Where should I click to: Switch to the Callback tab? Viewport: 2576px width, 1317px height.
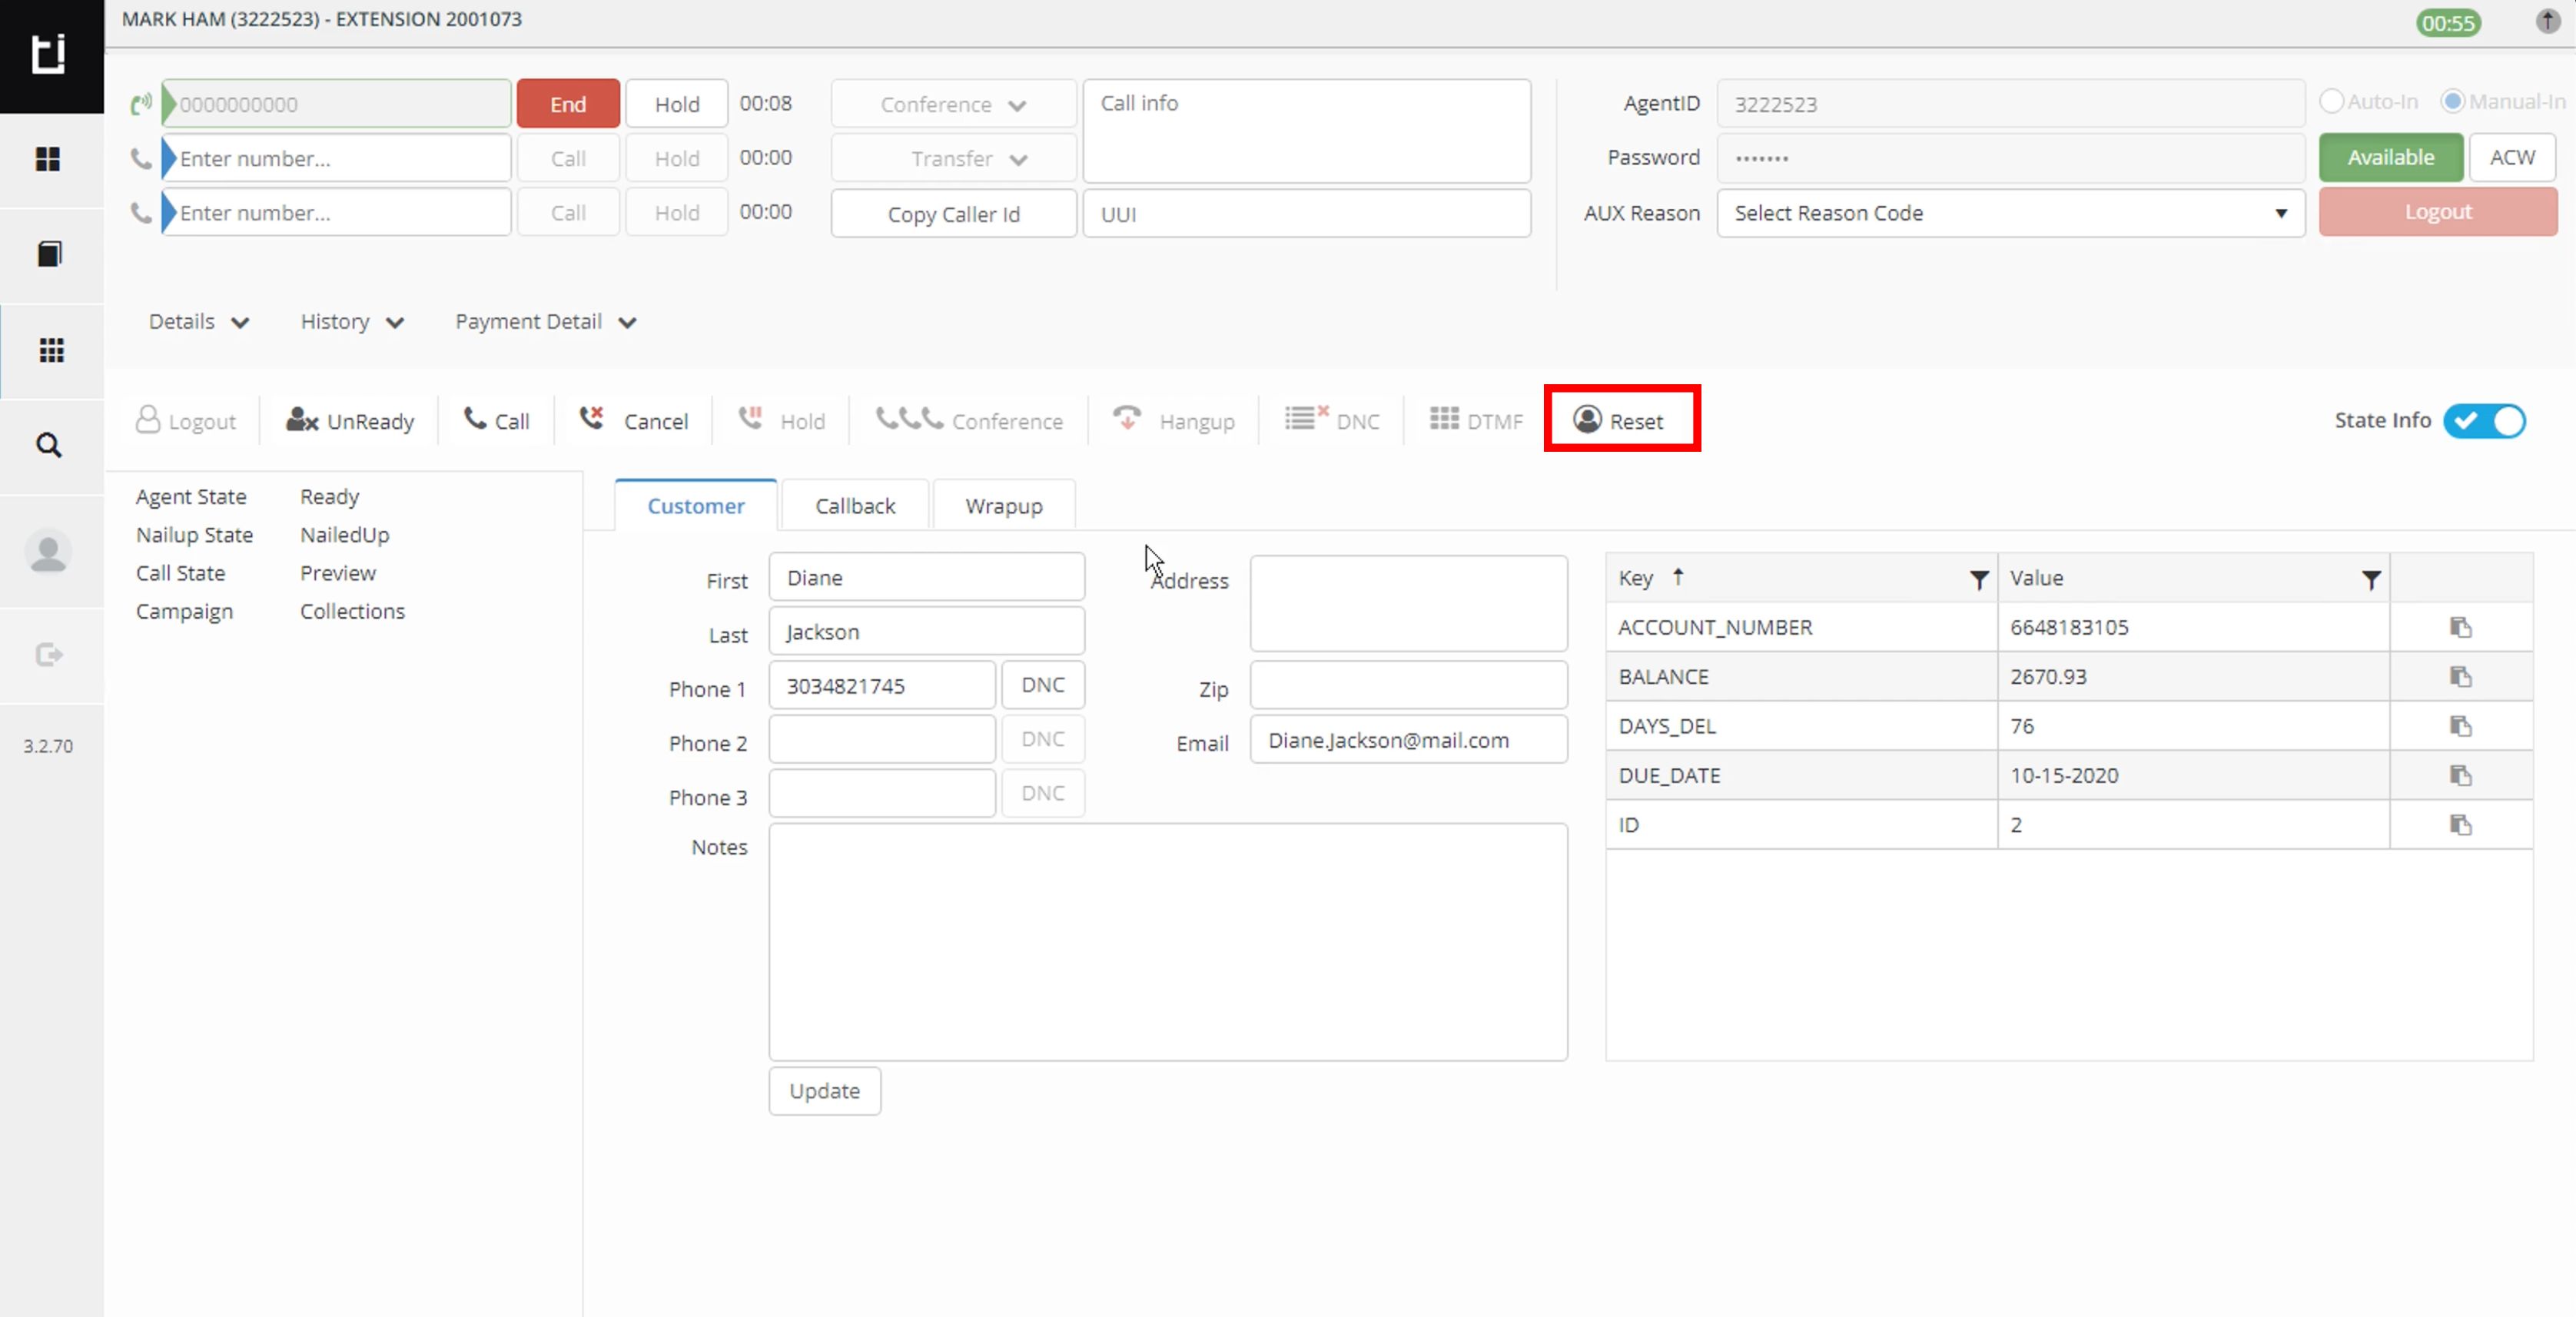coord(855,506)
